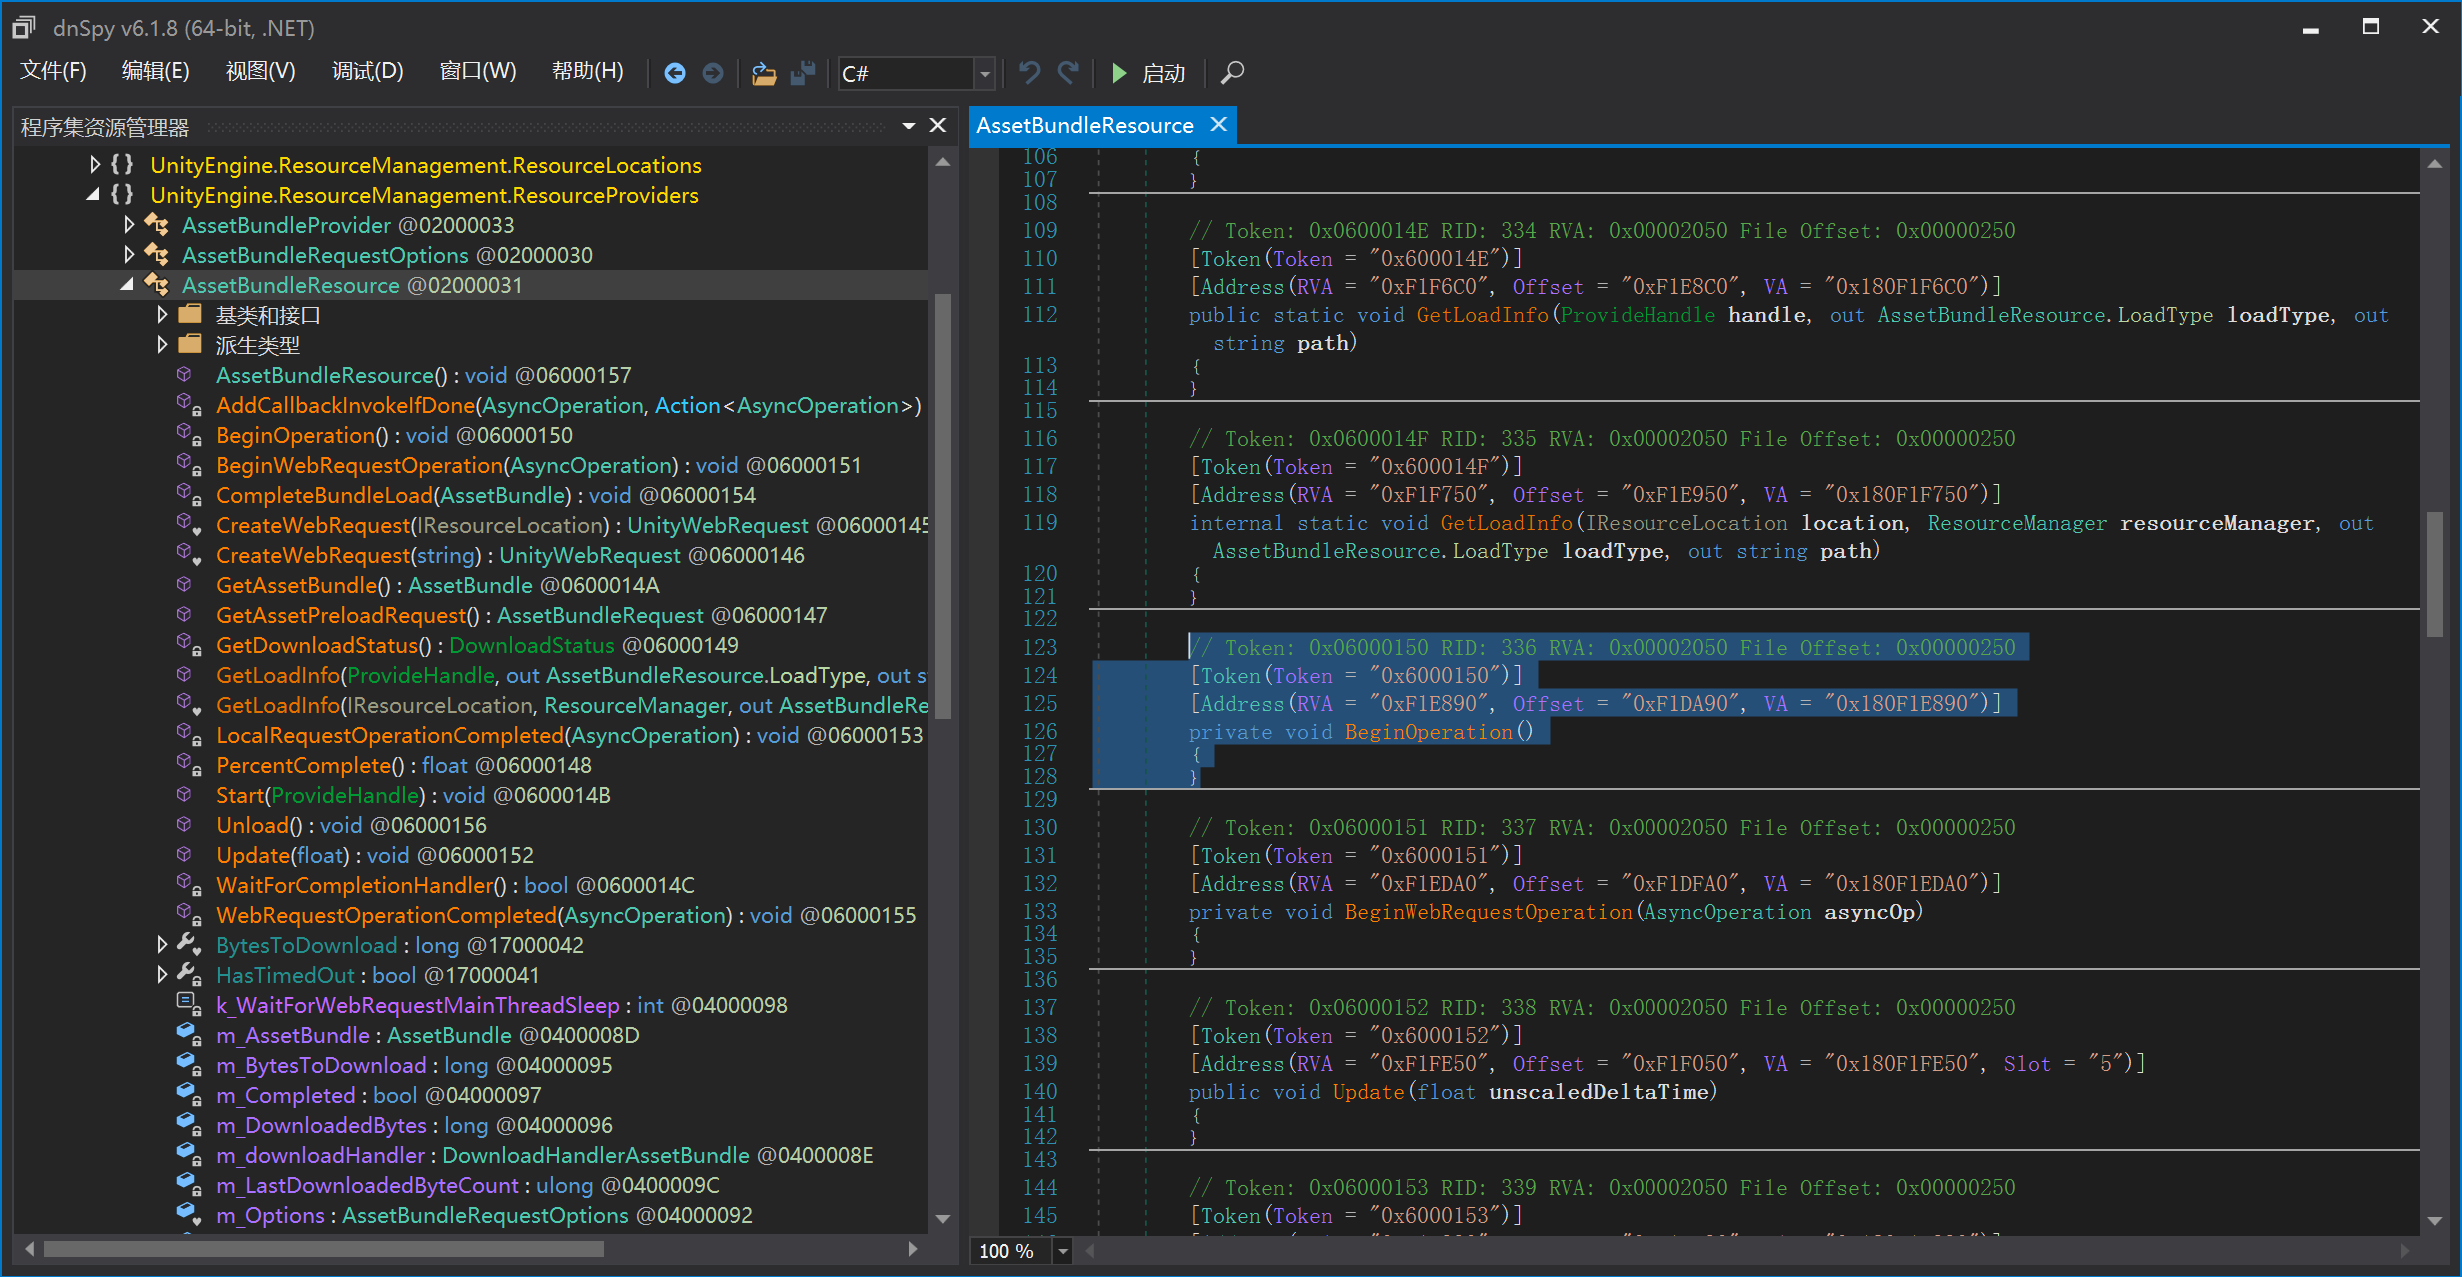This screenshot has width=2462, height=1277.
Task: Click the namespace braces icon beside ResourceLocations
Action: point(122,165)
